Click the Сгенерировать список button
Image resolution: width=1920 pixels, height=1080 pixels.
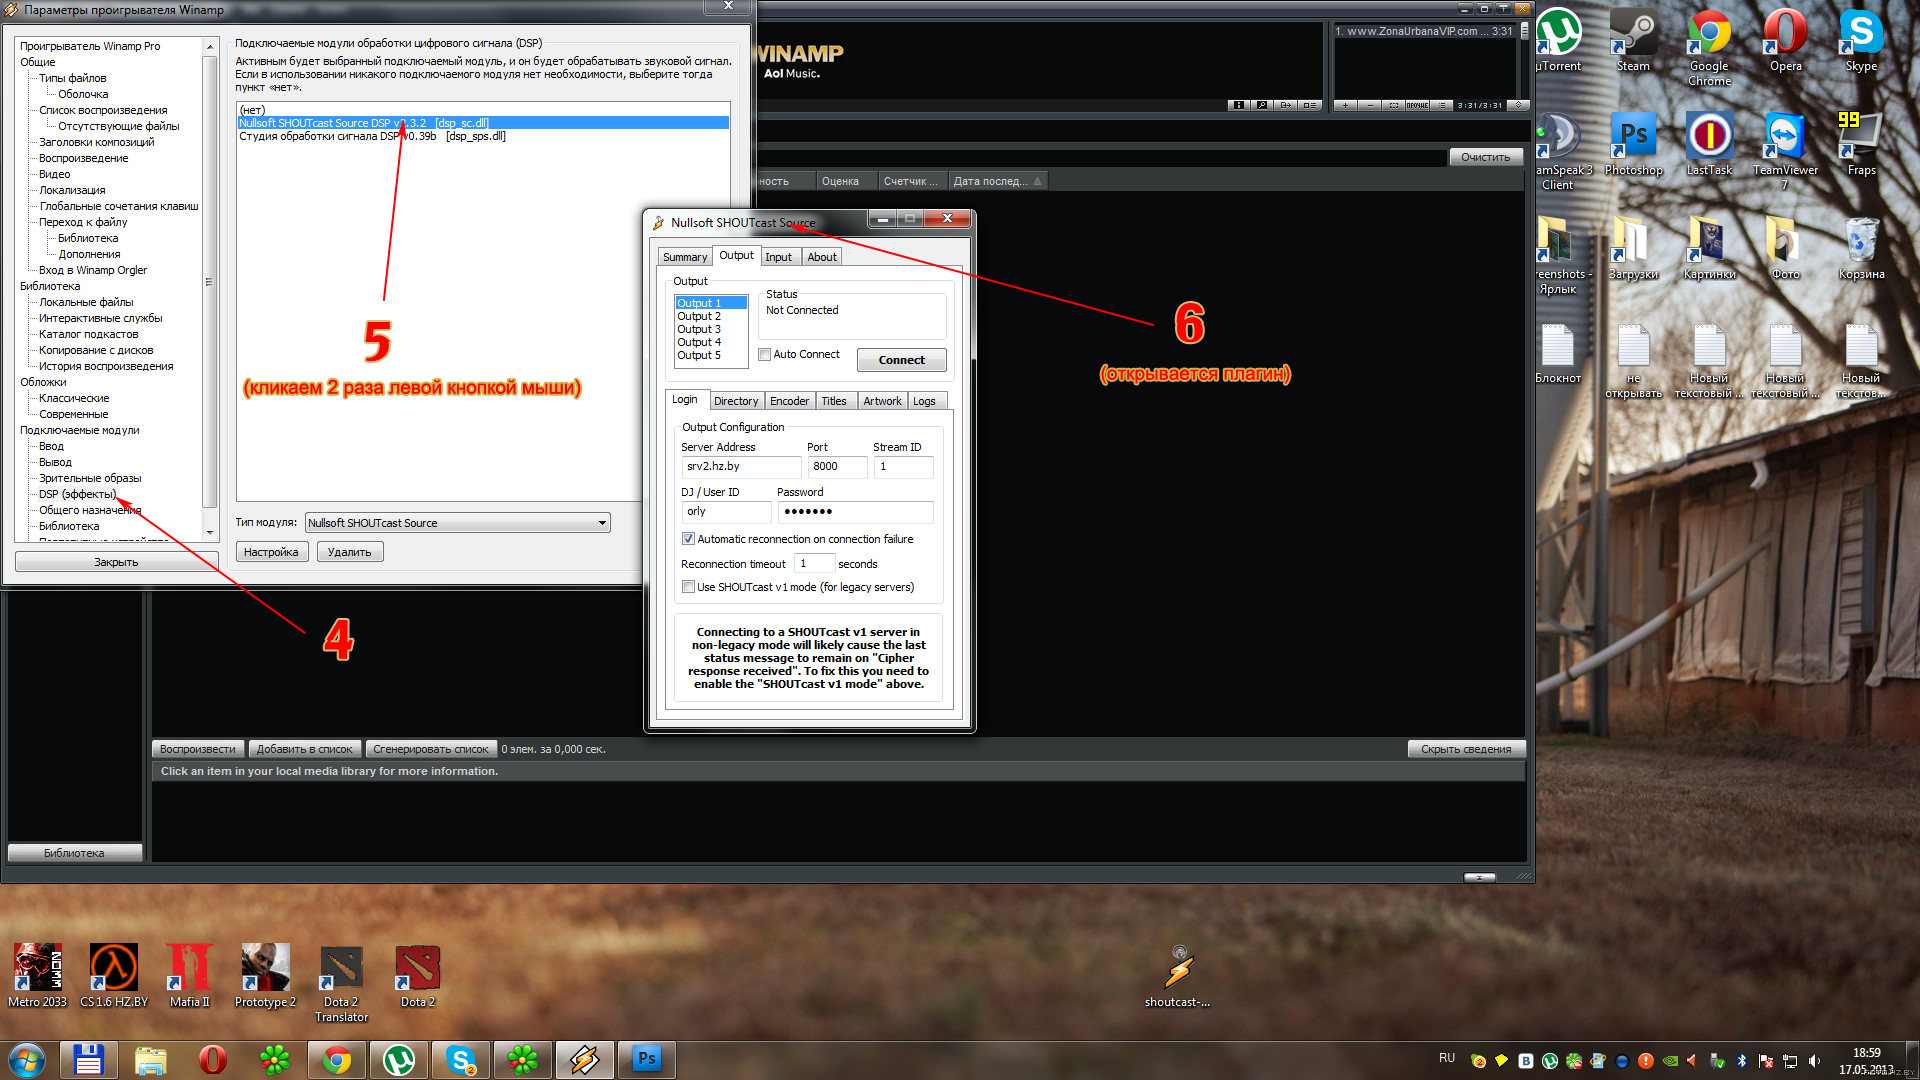(x=430, y=749)
